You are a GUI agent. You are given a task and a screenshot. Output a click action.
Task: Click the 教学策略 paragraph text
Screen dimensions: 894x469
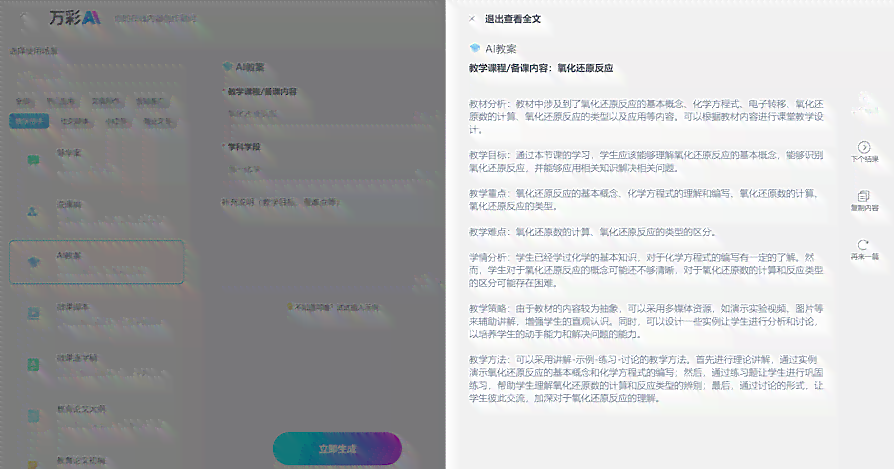[x=646, y=321]
